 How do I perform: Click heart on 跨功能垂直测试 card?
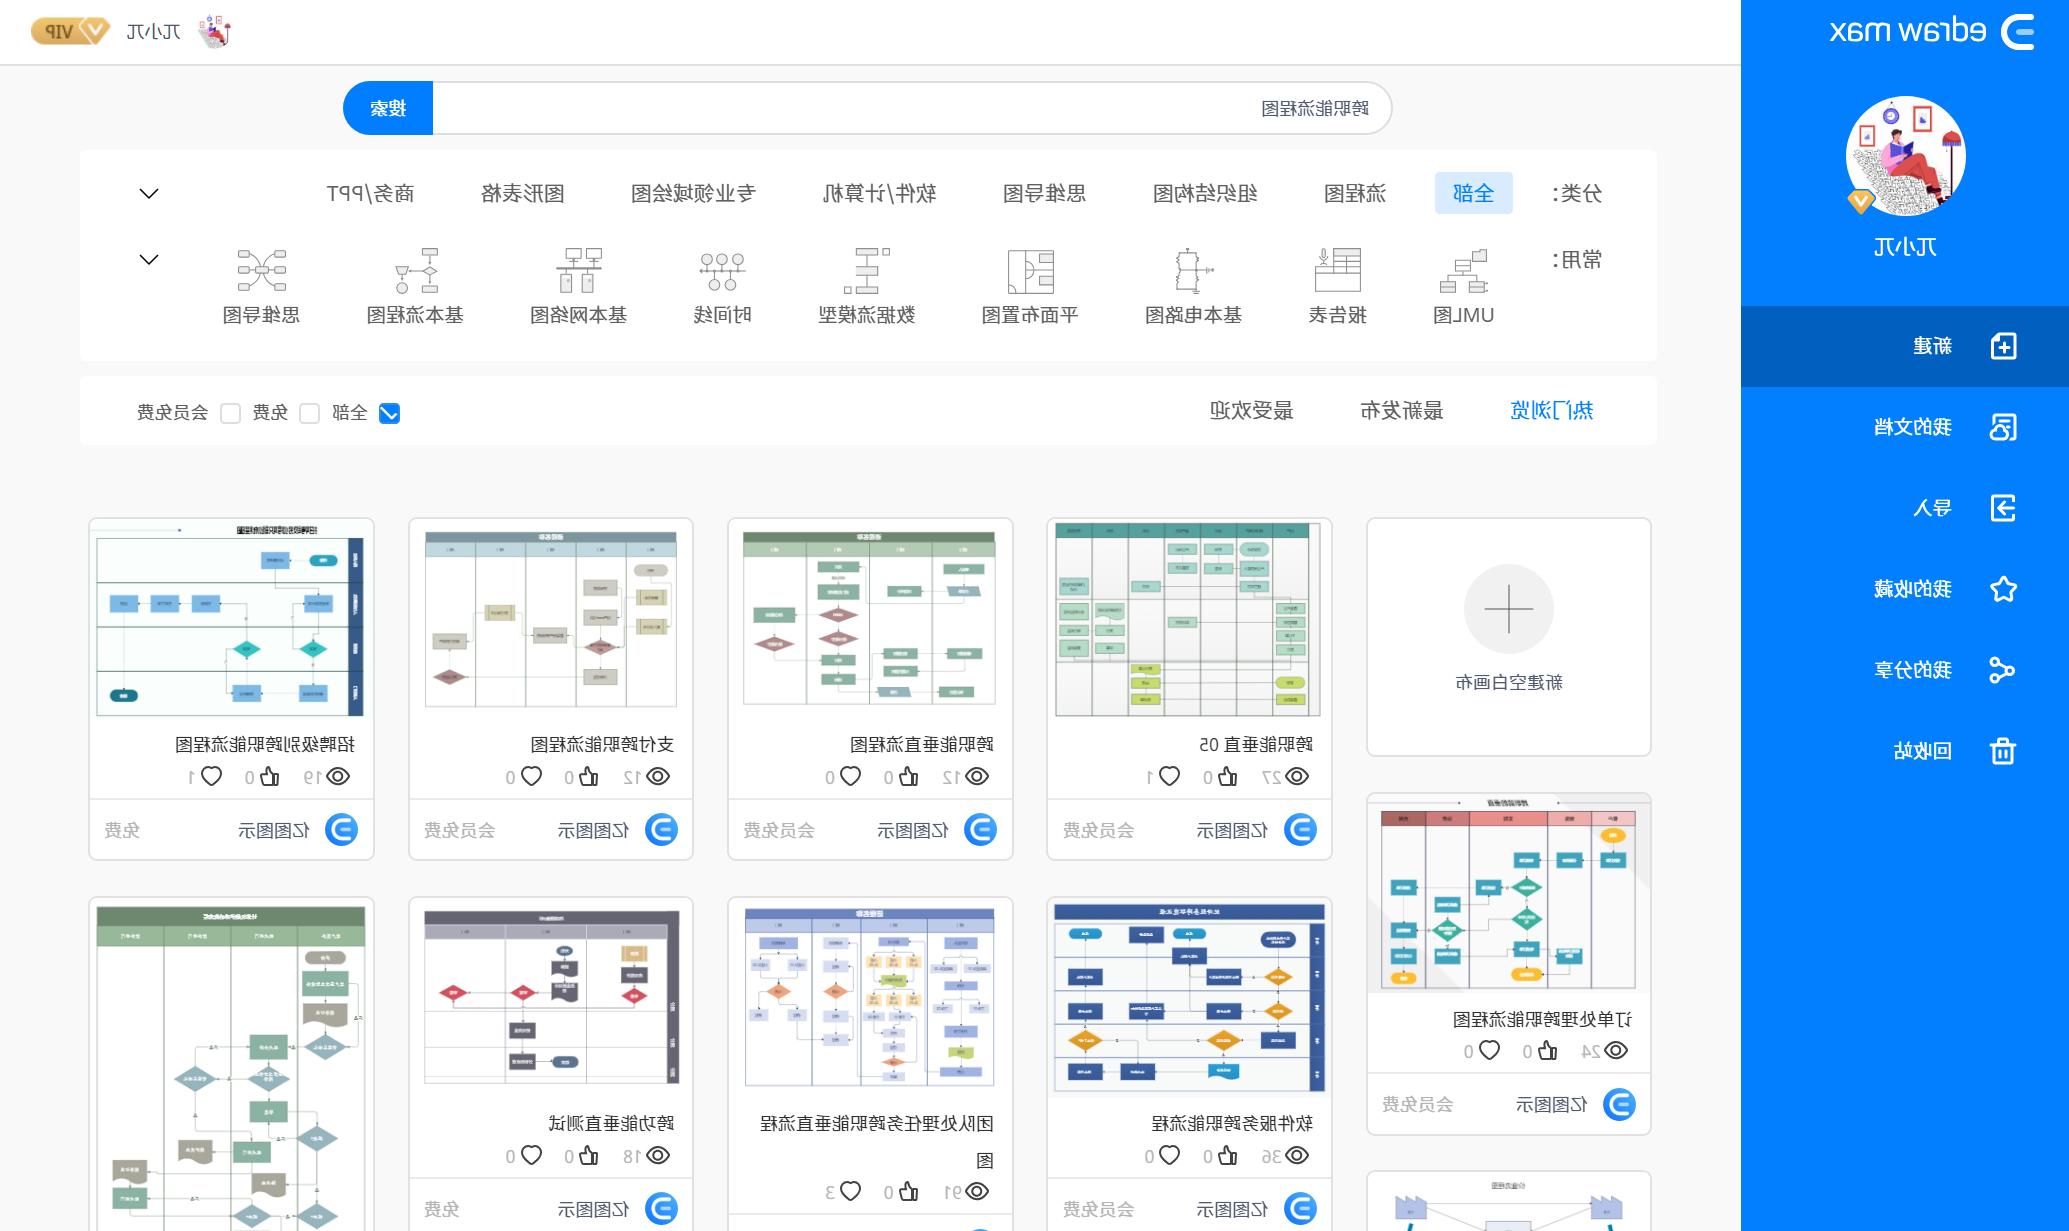(532, 1155)
